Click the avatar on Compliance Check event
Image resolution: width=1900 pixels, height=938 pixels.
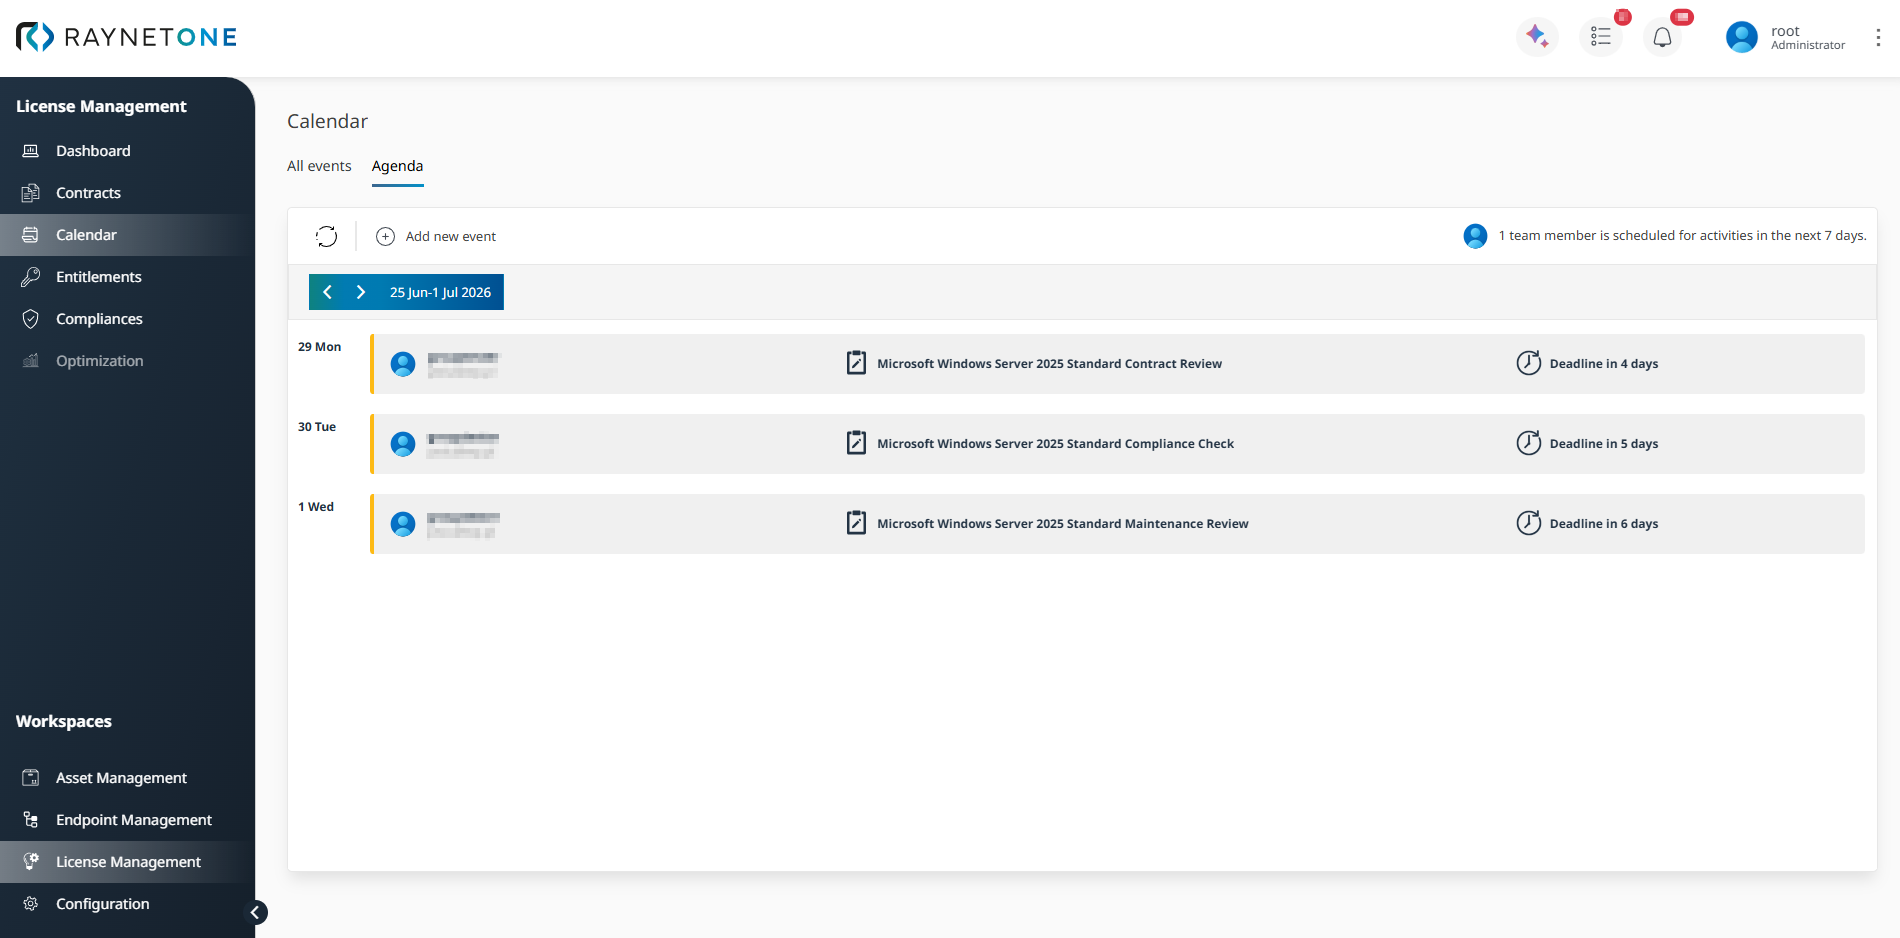click(x=403, y=444)
